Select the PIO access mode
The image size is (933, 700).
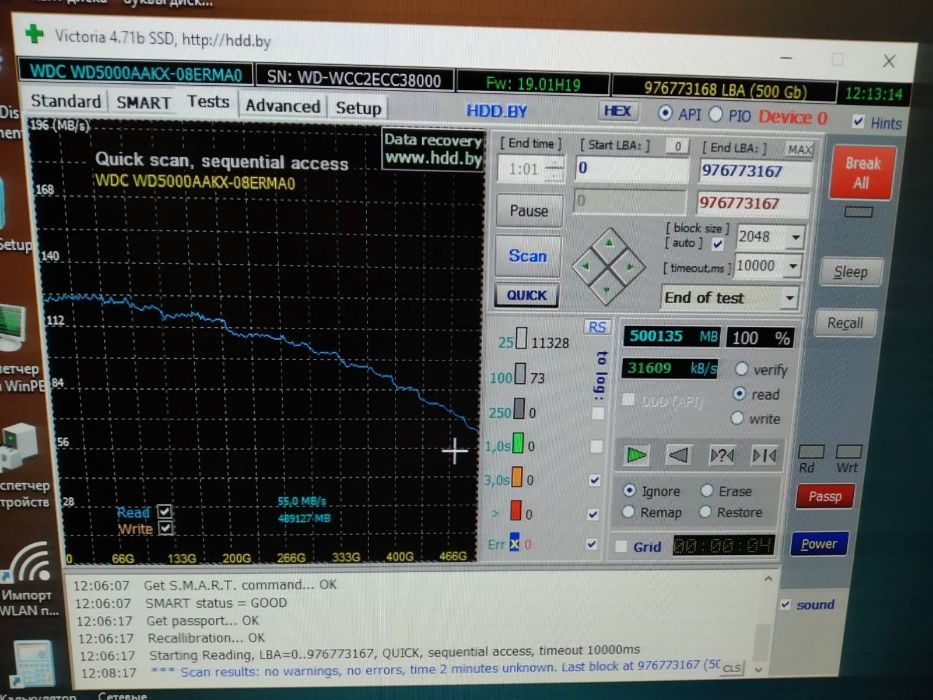pos(716,114)
